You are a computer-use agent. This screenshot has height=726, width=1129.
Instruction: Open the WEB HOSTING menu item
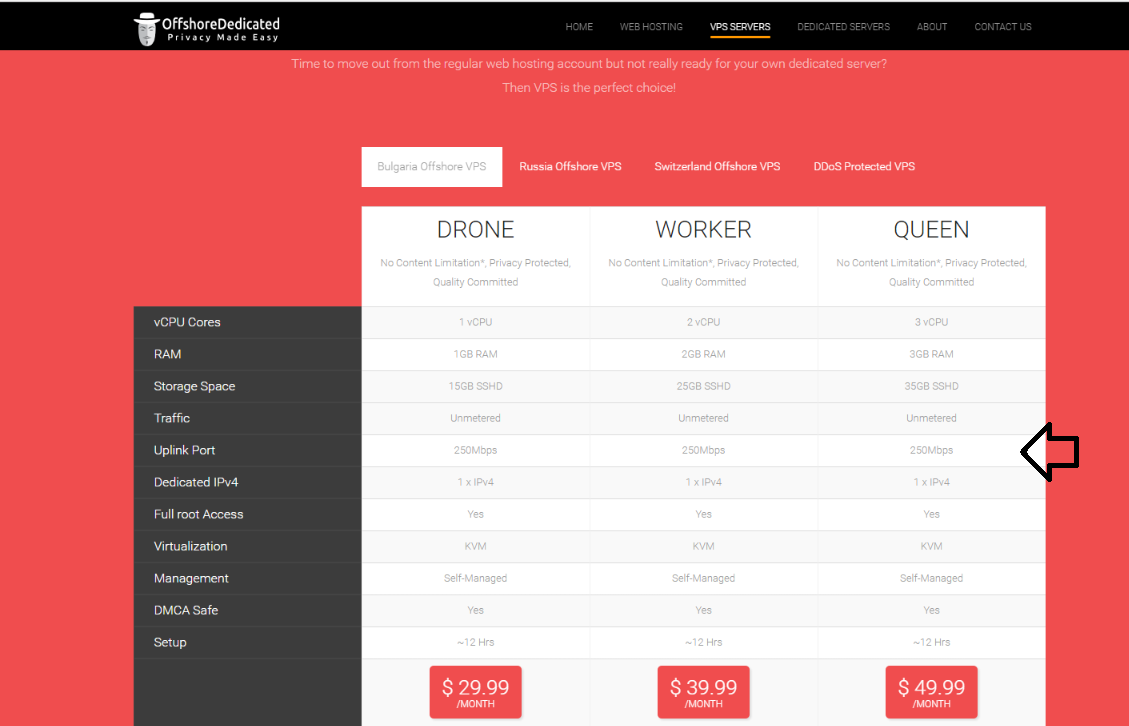[651, 27]
